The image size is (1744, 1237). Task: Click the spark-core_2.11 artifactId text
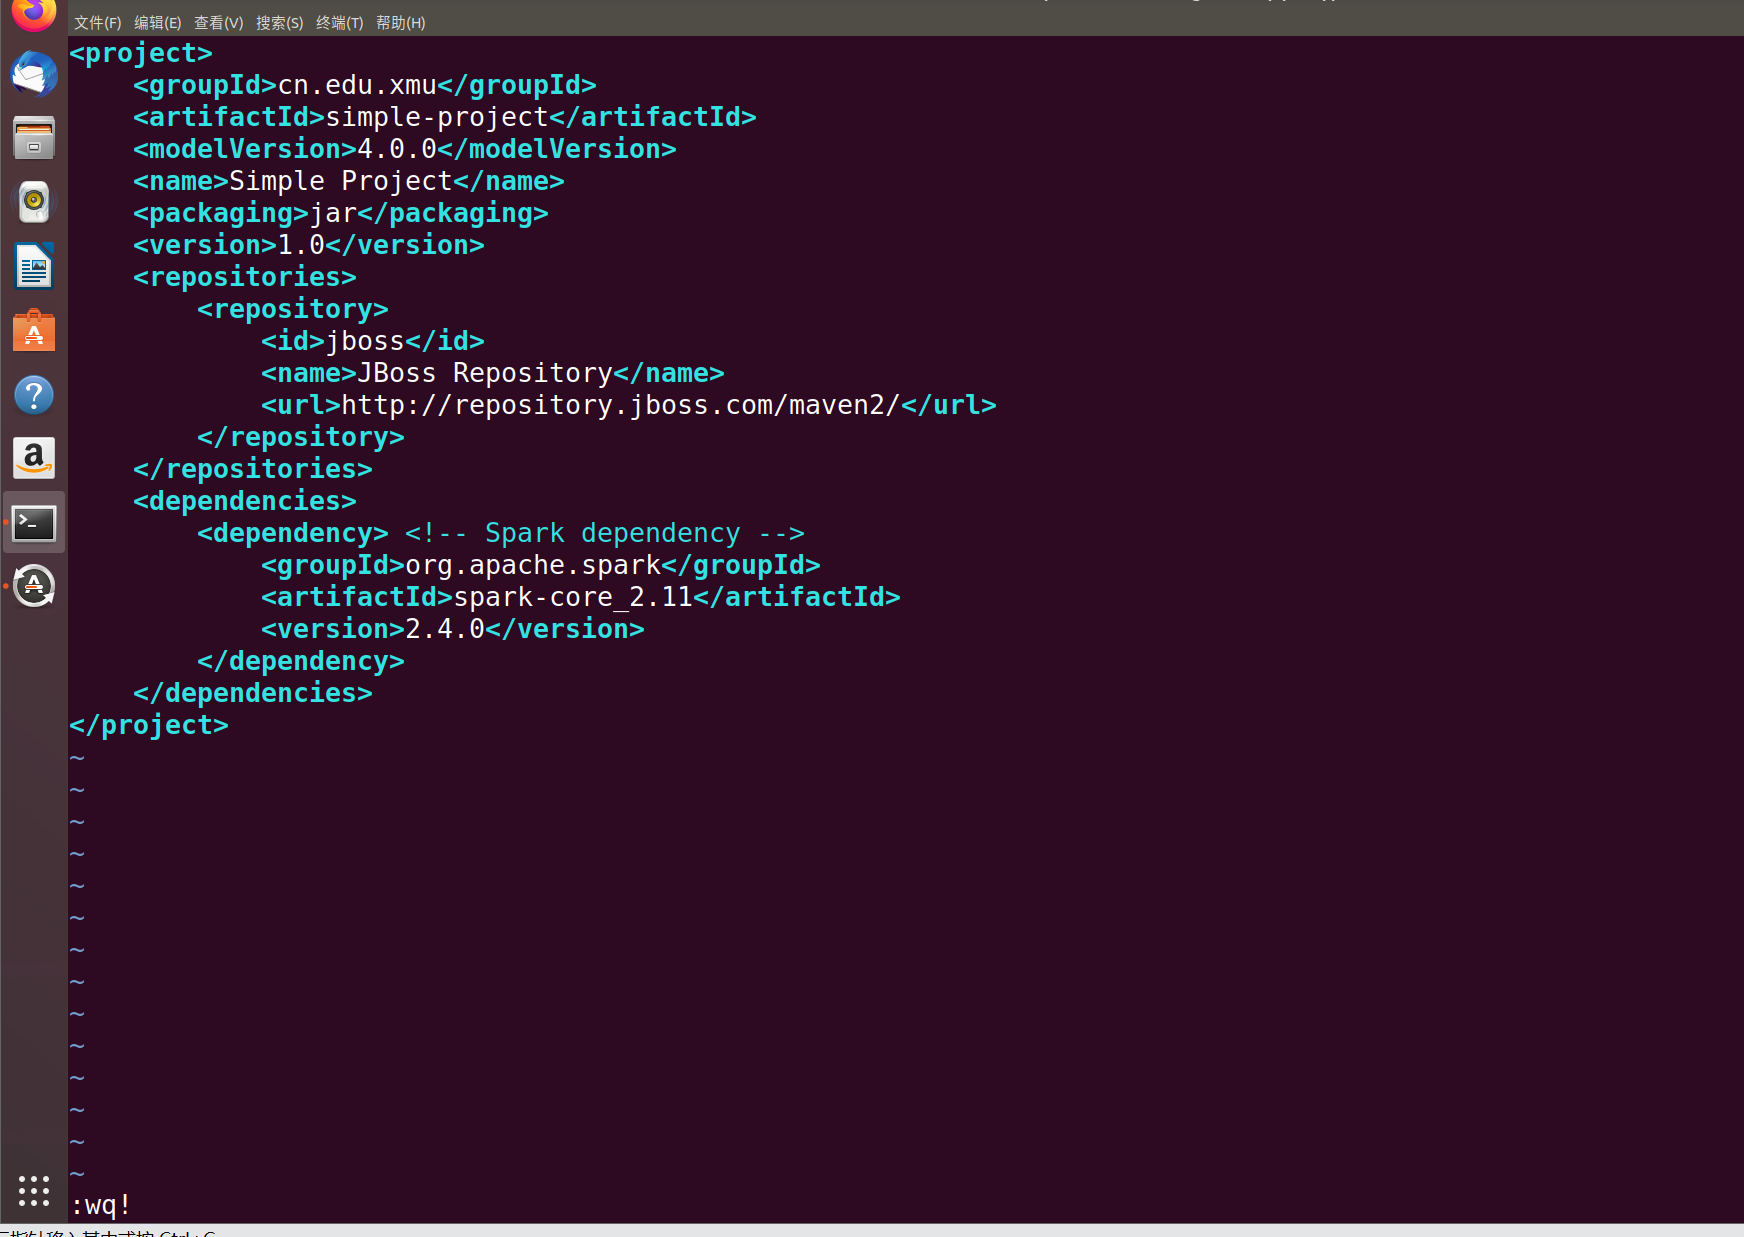[573, 597]
